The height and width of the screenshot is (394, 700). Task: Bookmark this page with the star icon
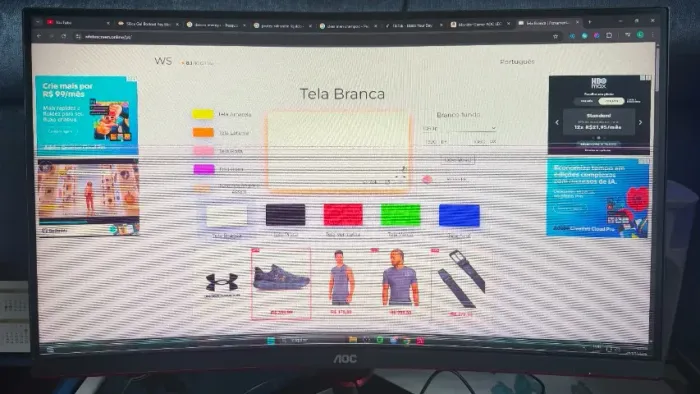[555, 36]
